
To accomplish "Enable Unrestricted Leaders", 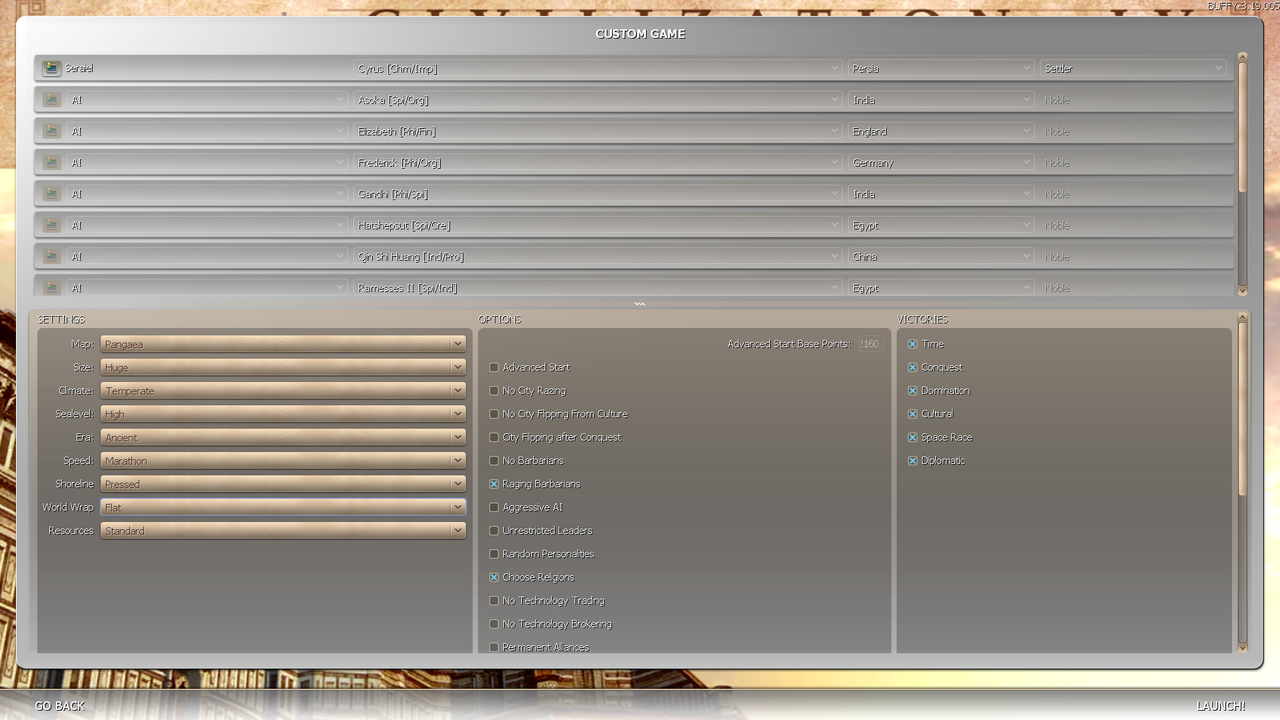I will coord(494,530).
